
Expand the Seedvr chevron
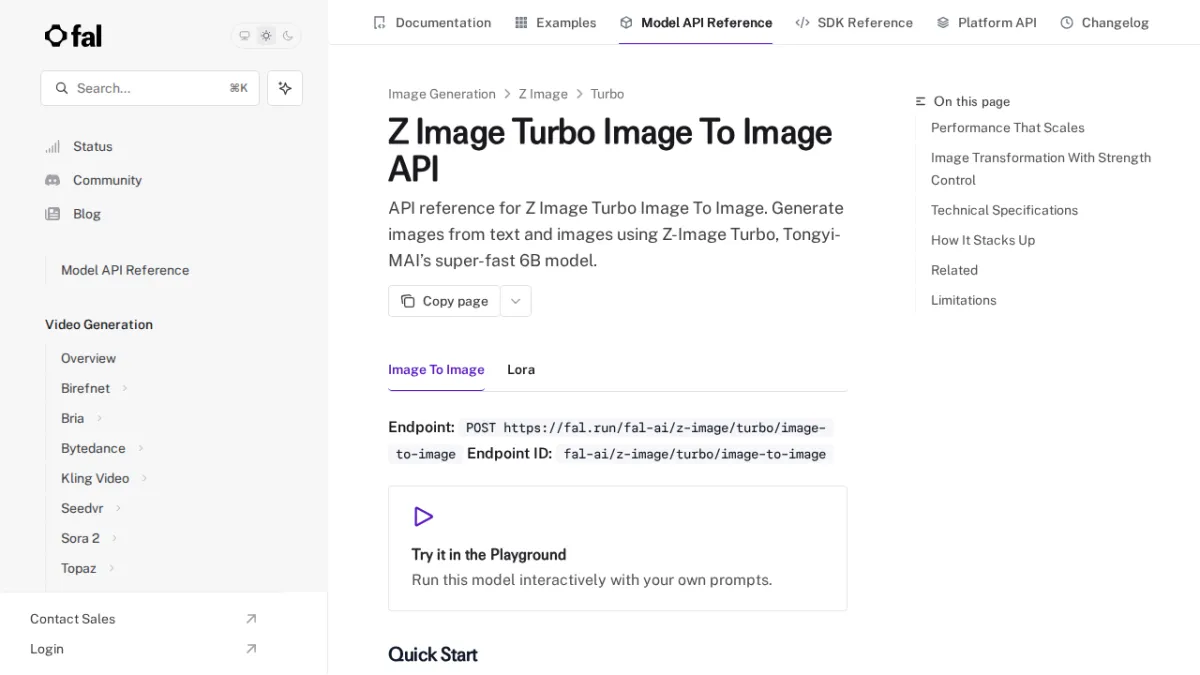click(x=119, y=508)
